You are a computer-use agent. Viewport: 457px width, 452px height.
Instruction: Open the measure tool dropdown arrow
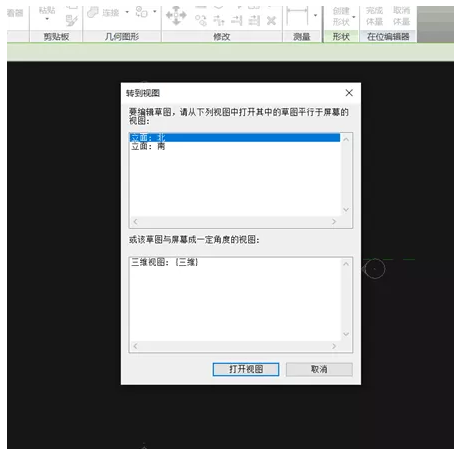point(315,15)
